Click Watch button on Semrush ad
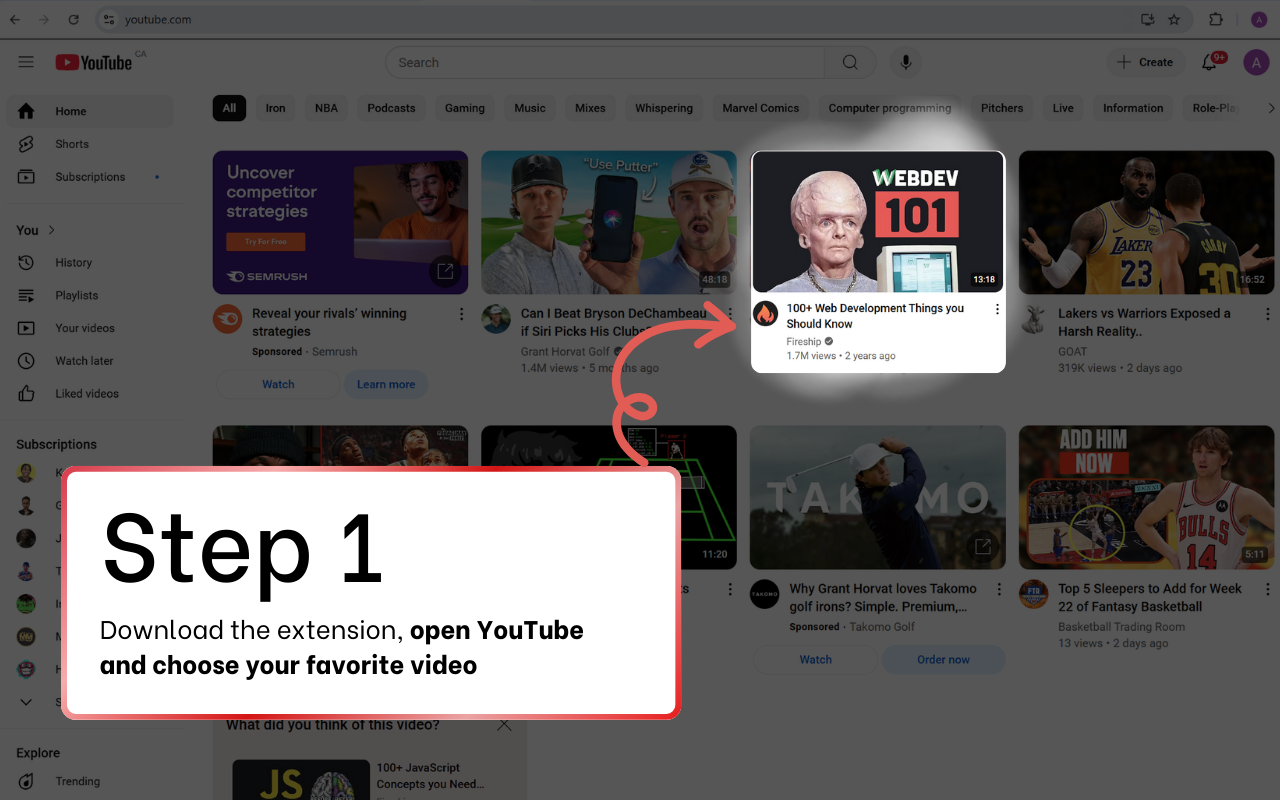Viewport: 1280px width, 800px height. tap(278, 384)
